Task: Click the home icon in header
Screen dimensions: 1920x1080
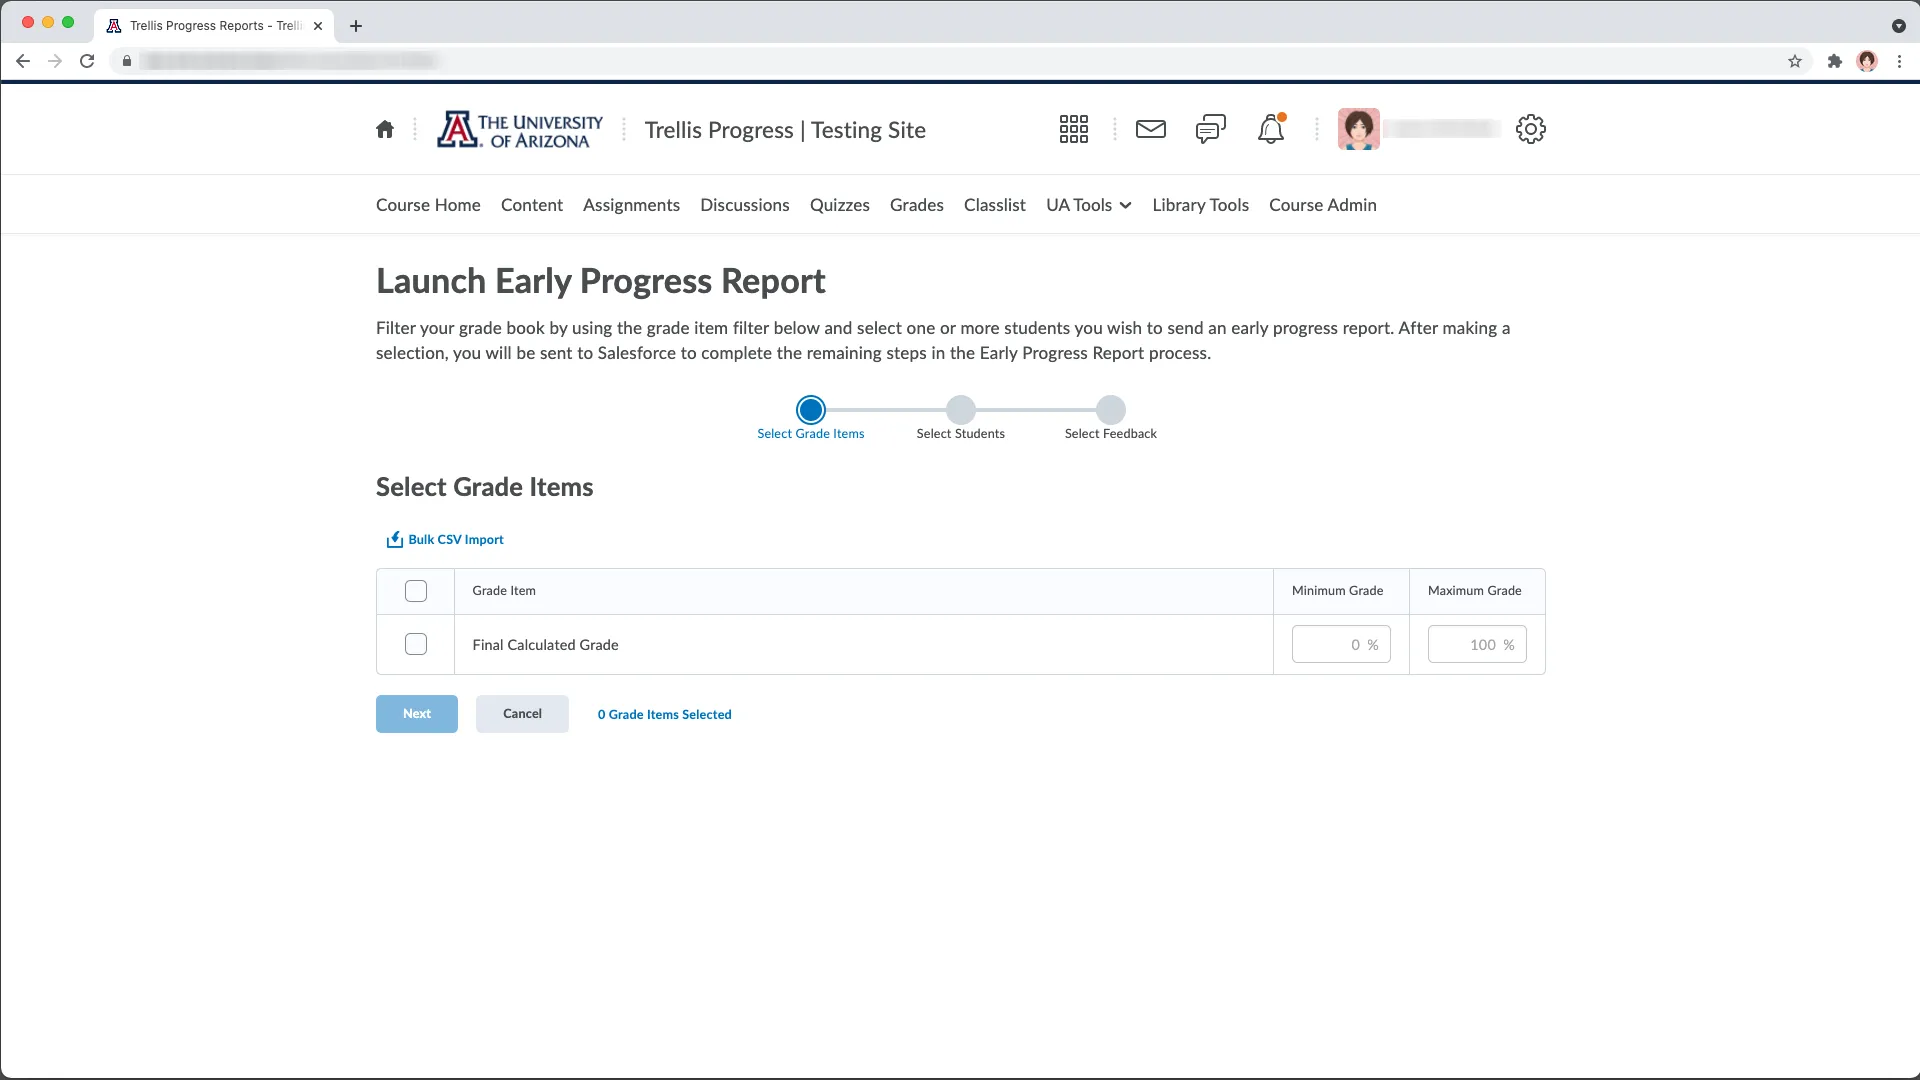Action: point(385,129)
